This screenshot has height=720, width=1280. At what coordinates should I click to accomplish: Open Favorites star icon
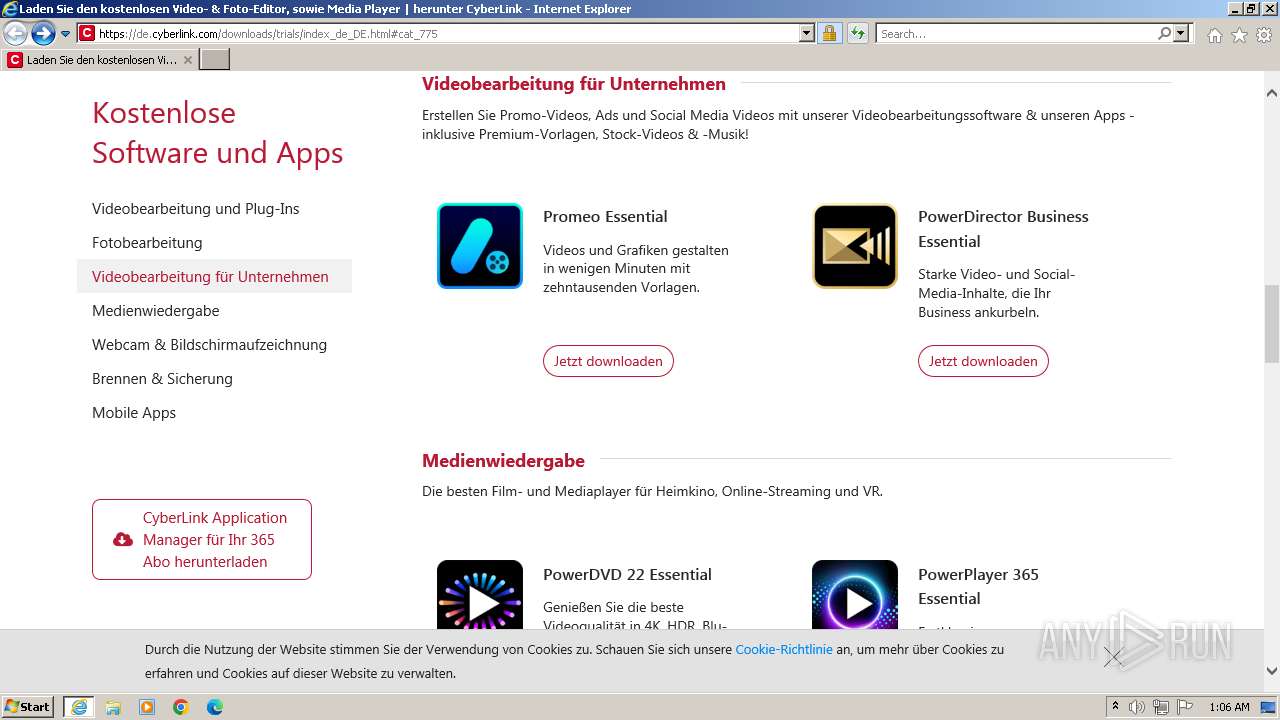coord(1239,35)
